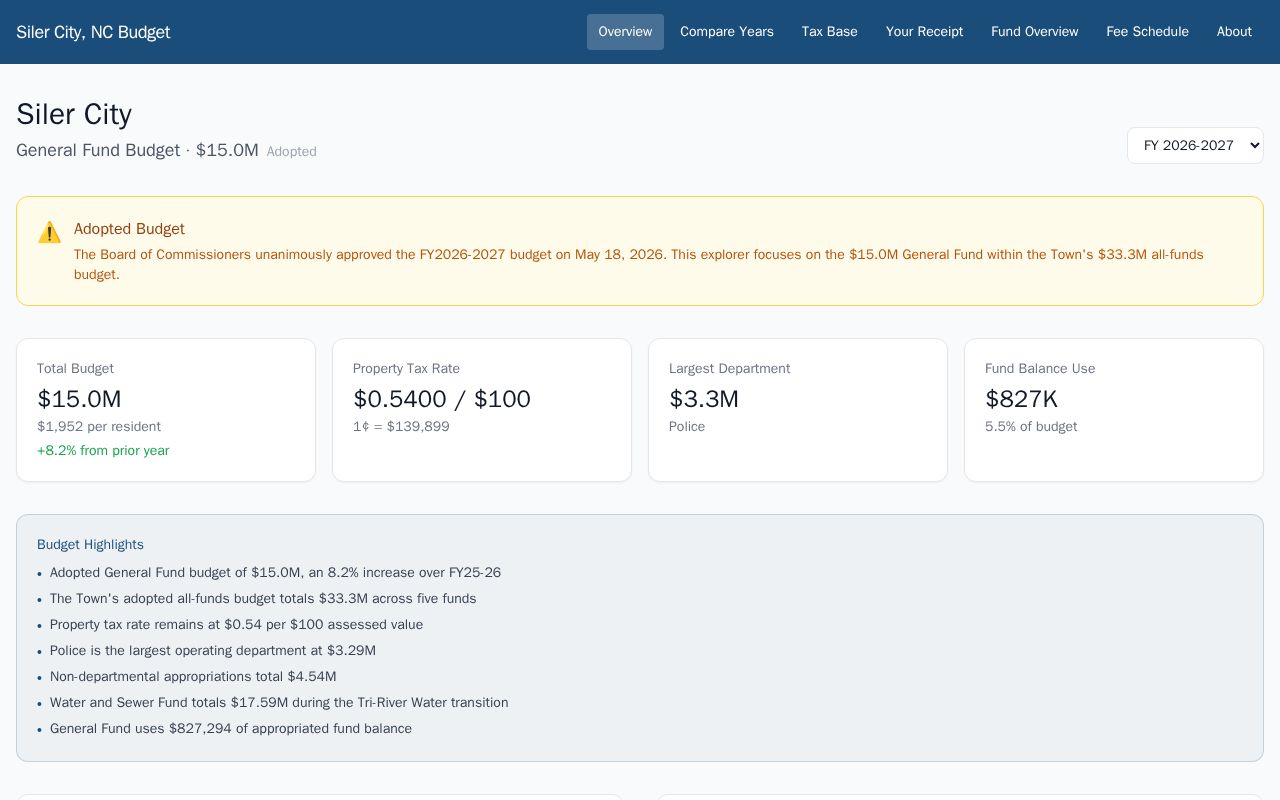
Task: Click the warning icon in Adopted Budget banner
Action: (x=49, y=233)
